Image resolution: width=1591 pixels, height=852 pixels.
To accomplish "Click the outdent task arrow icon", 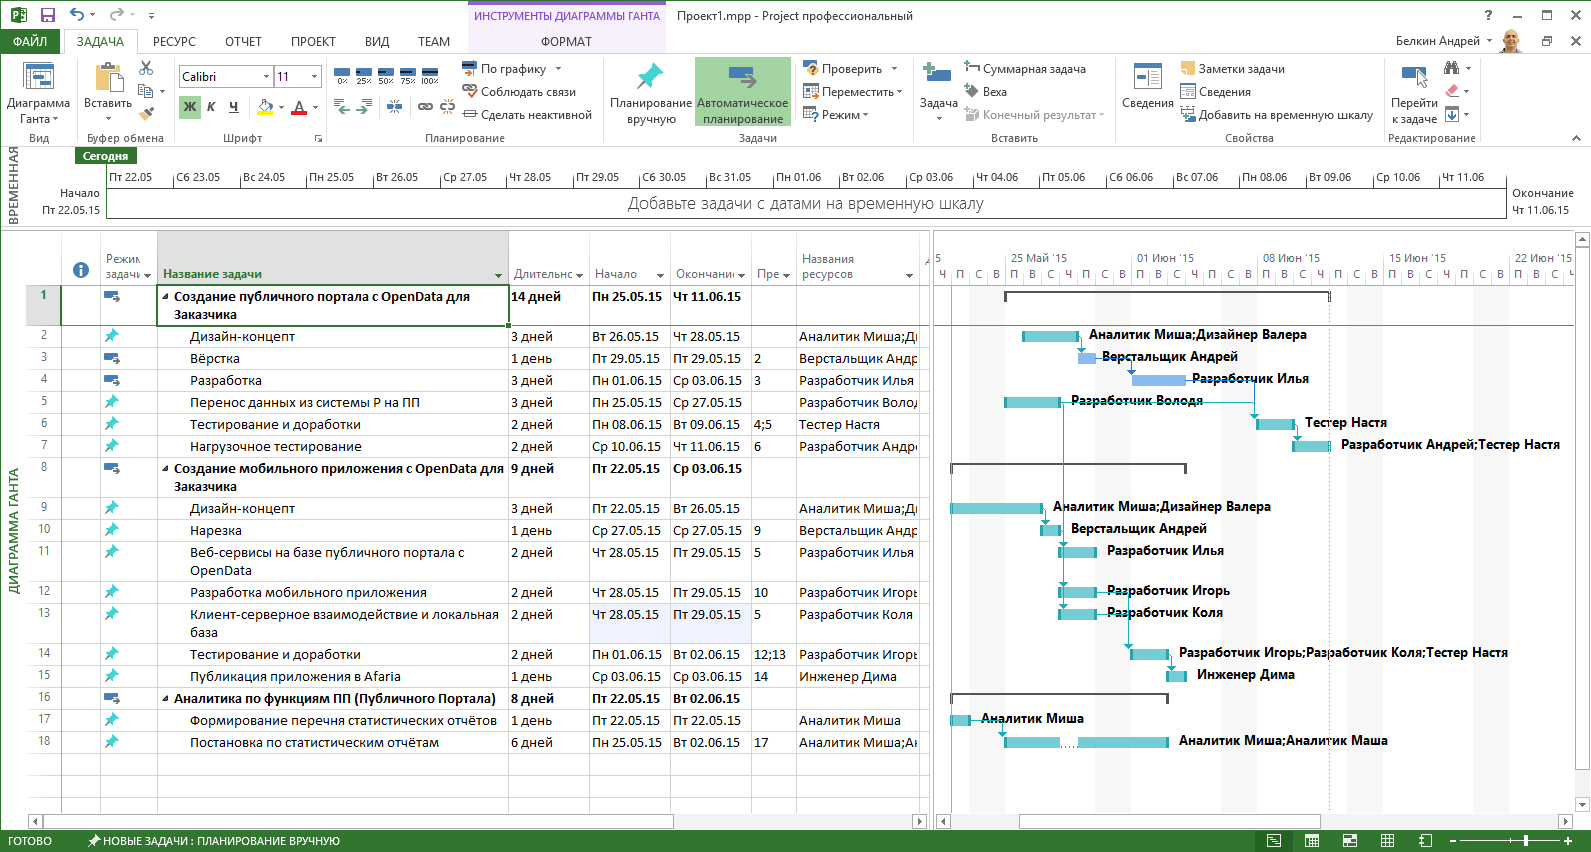I will click(342, 106).
